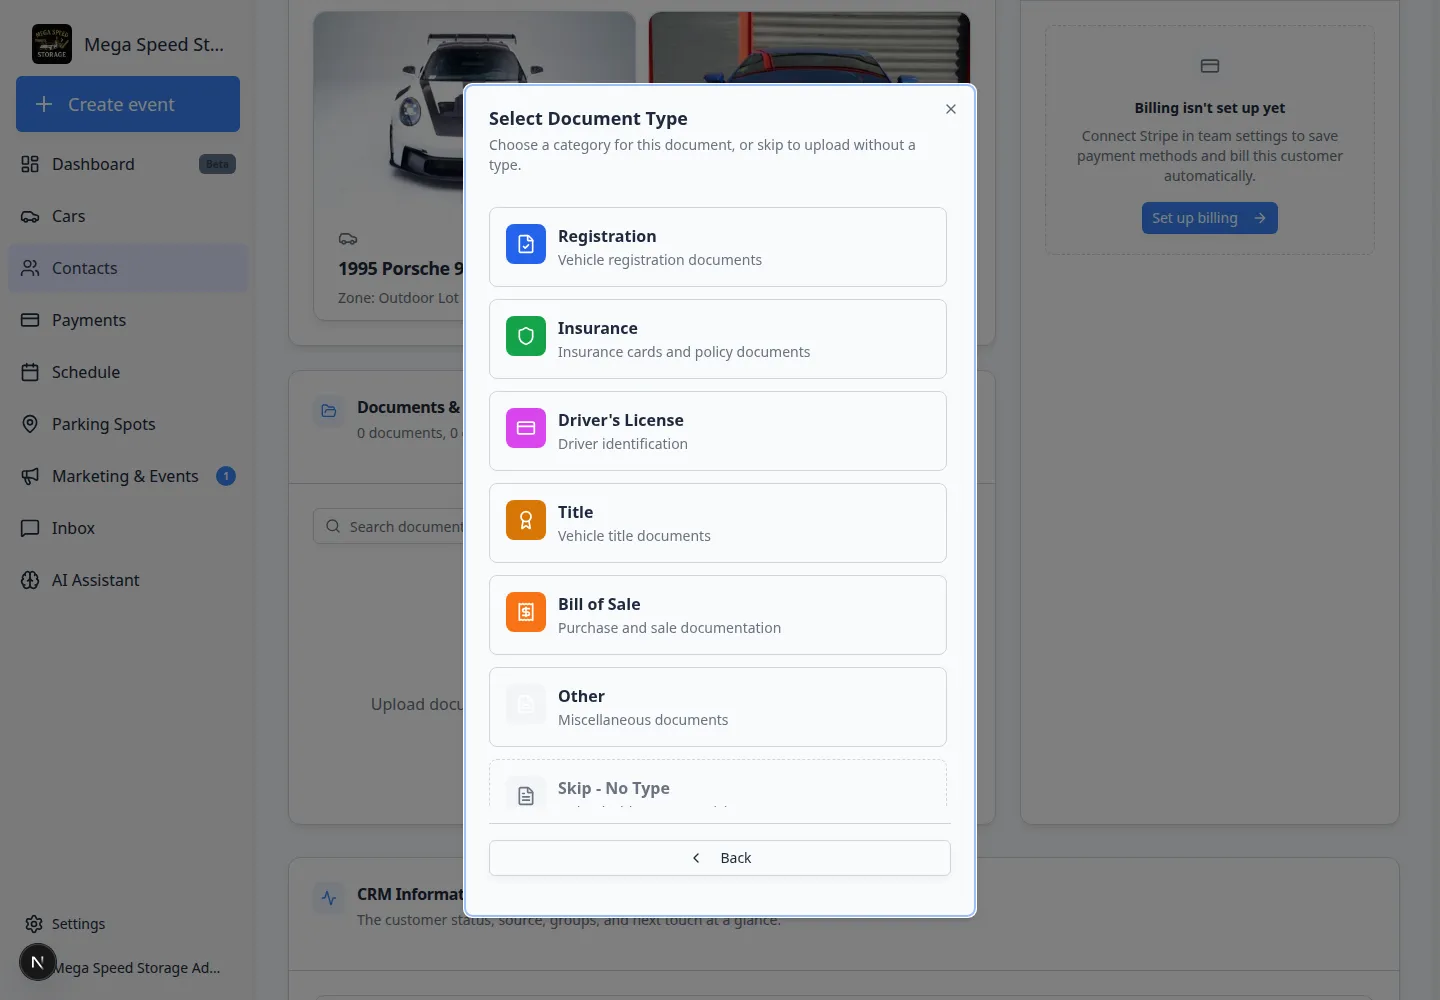Click the Contacts people icon
The height and width of the screenshot is (1000, 1440).
pyautogui.click(x=30, y=268)
